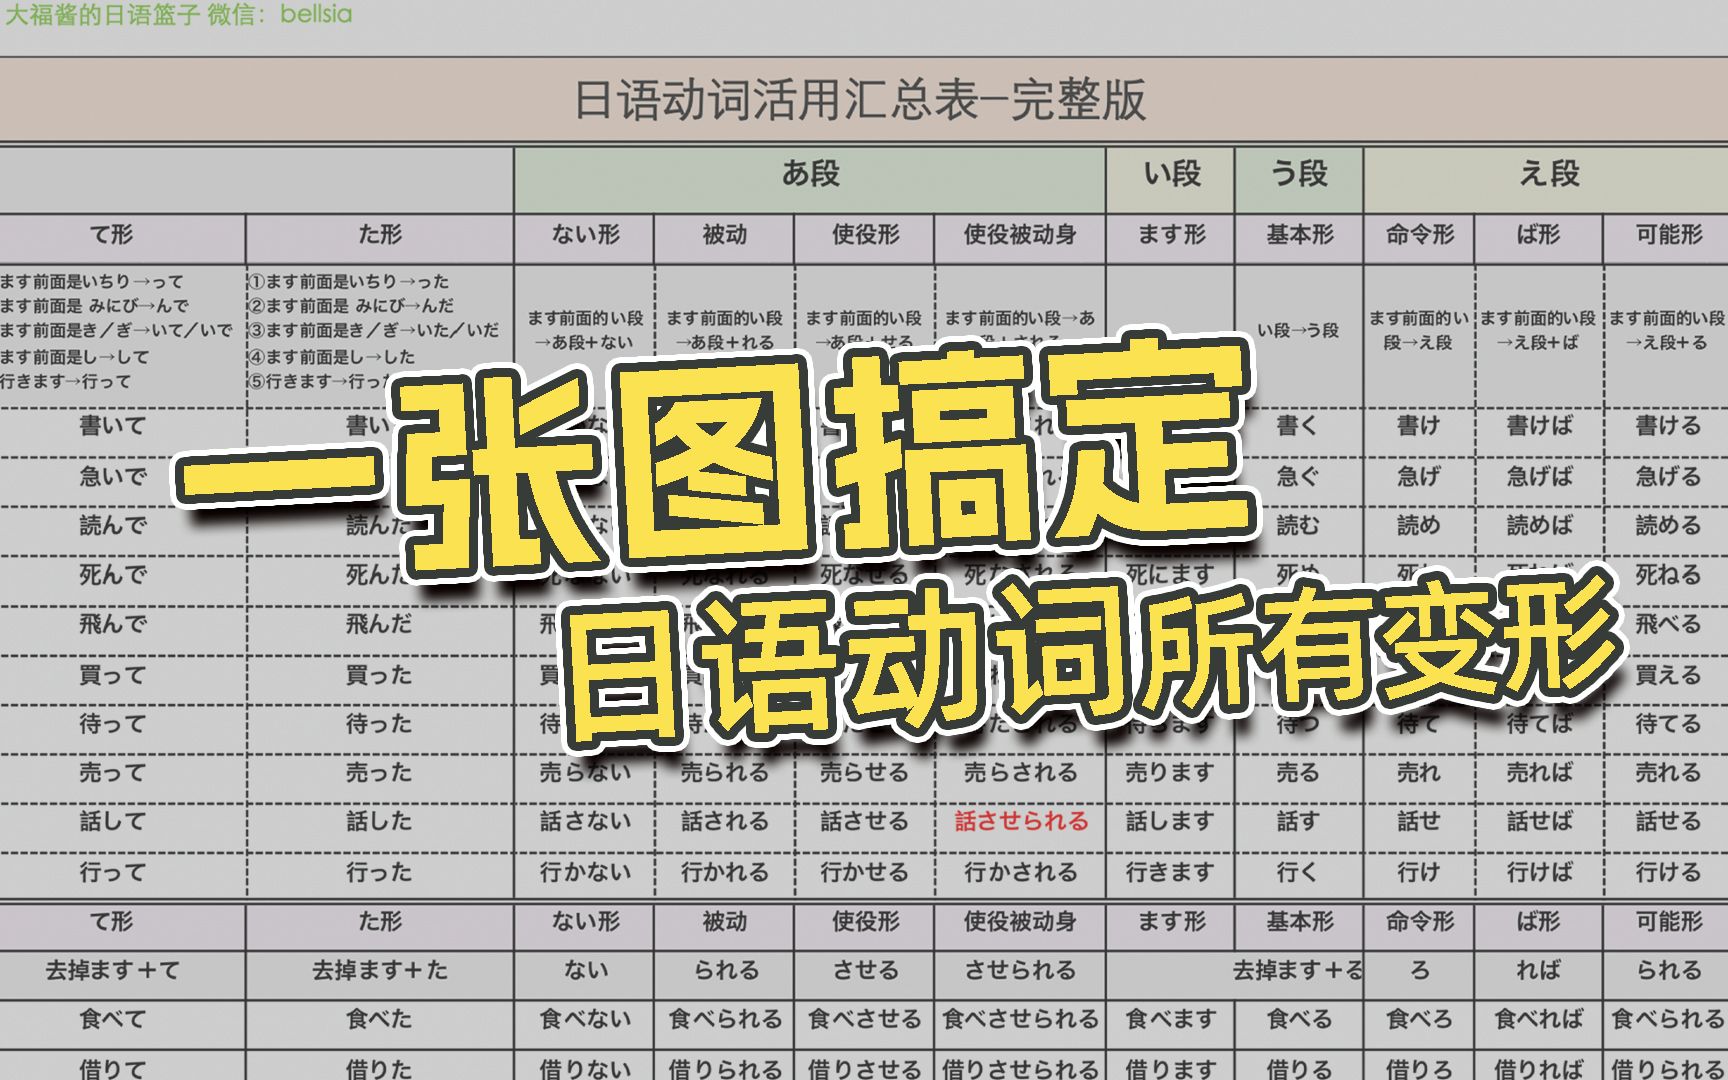Click the title 日语动词活用汇总表-完整版
The height and width of the screenshot is (1080, 1728).
(860, 101)
